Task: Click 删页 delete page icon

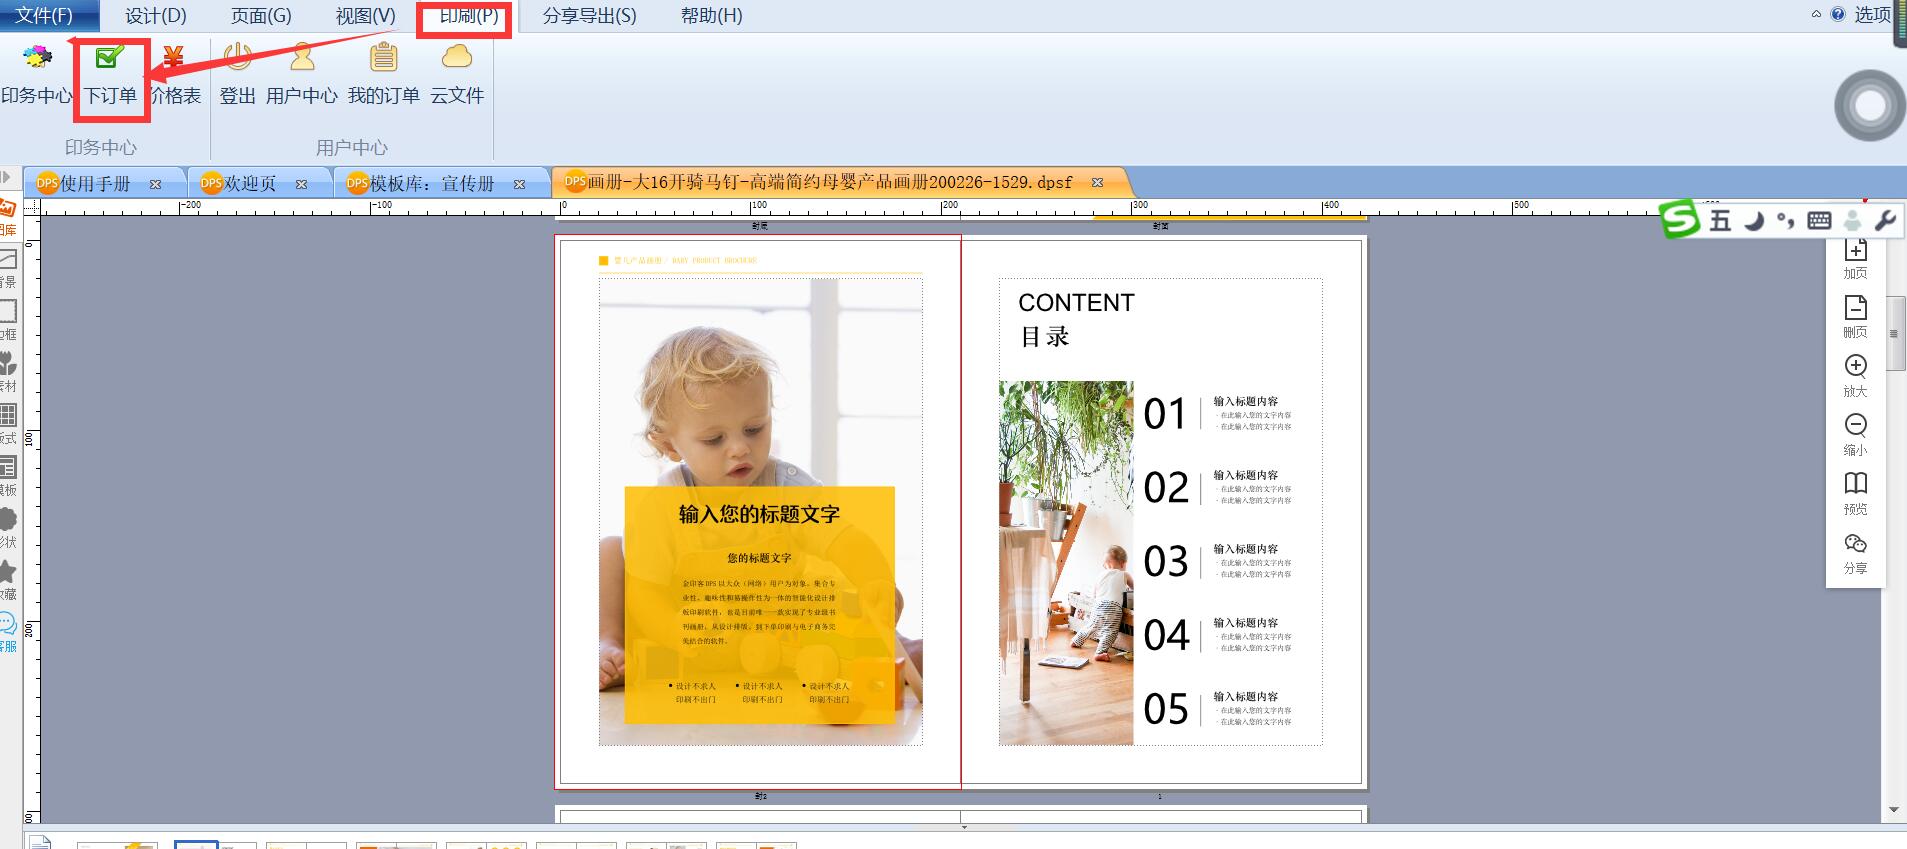Action: coord(1855,316)
